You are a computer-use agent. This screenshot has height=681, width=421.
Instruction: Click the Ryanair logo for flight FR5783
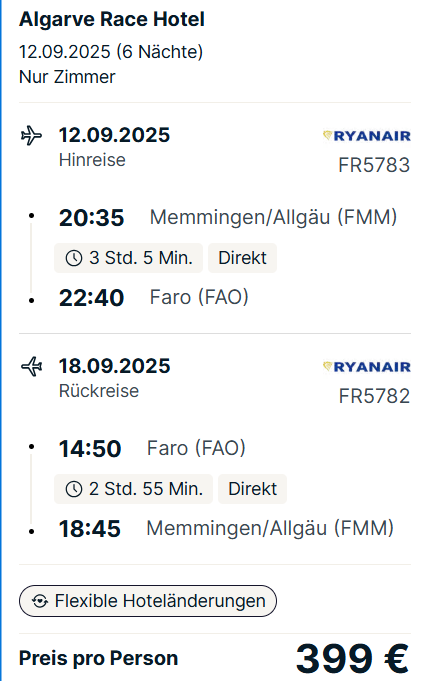(366, 136)
